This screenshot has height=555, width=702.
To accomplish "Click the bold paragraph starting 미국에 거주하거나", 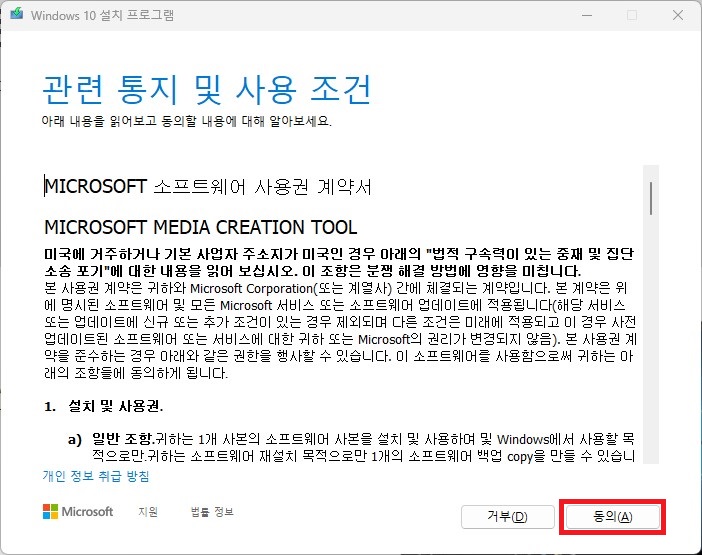I will coord(338,263).
